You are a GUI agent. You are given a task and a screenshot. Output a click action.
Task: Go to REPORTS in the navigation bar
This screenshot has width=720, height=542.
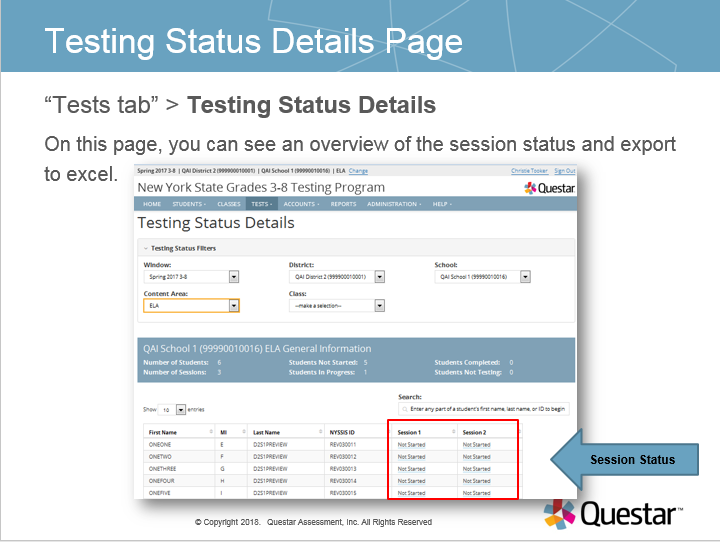pyautogui.click(x=343, y=204)
